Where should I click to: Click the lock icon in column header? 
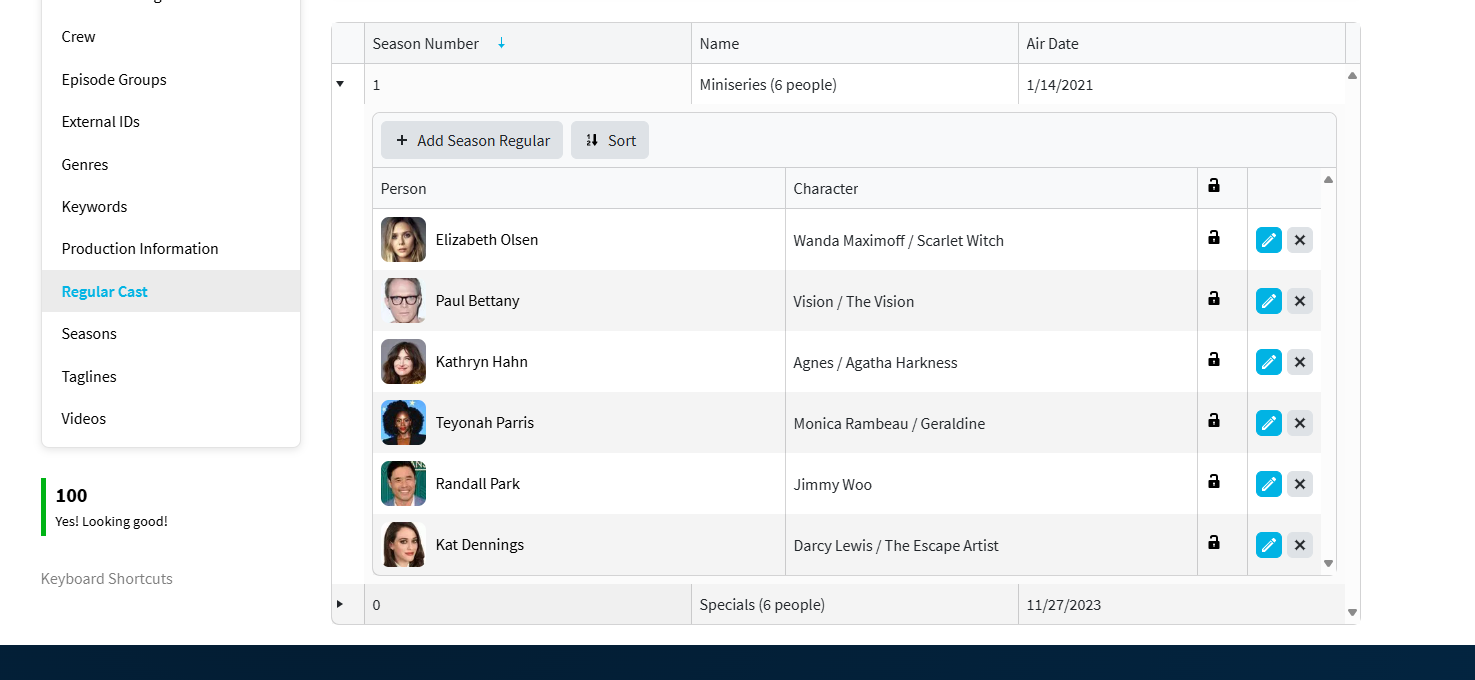(1214, 185)
